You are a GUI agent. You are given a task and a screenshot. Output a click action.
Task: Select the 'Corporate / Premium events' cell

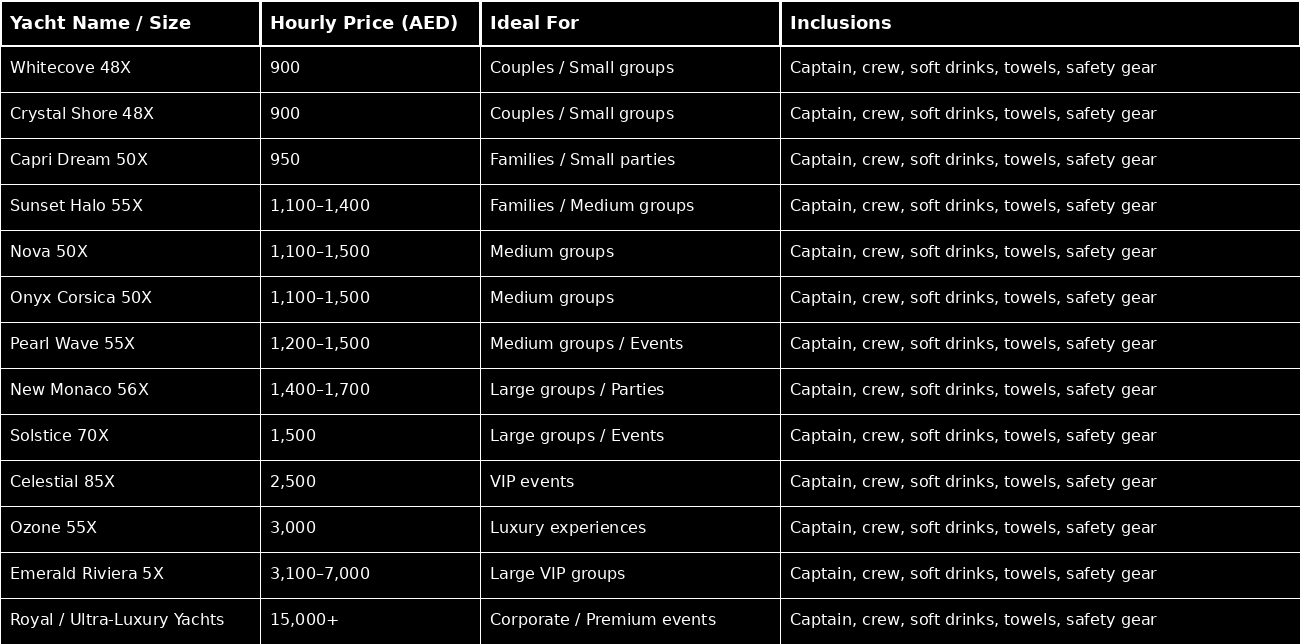click(603, 620)
